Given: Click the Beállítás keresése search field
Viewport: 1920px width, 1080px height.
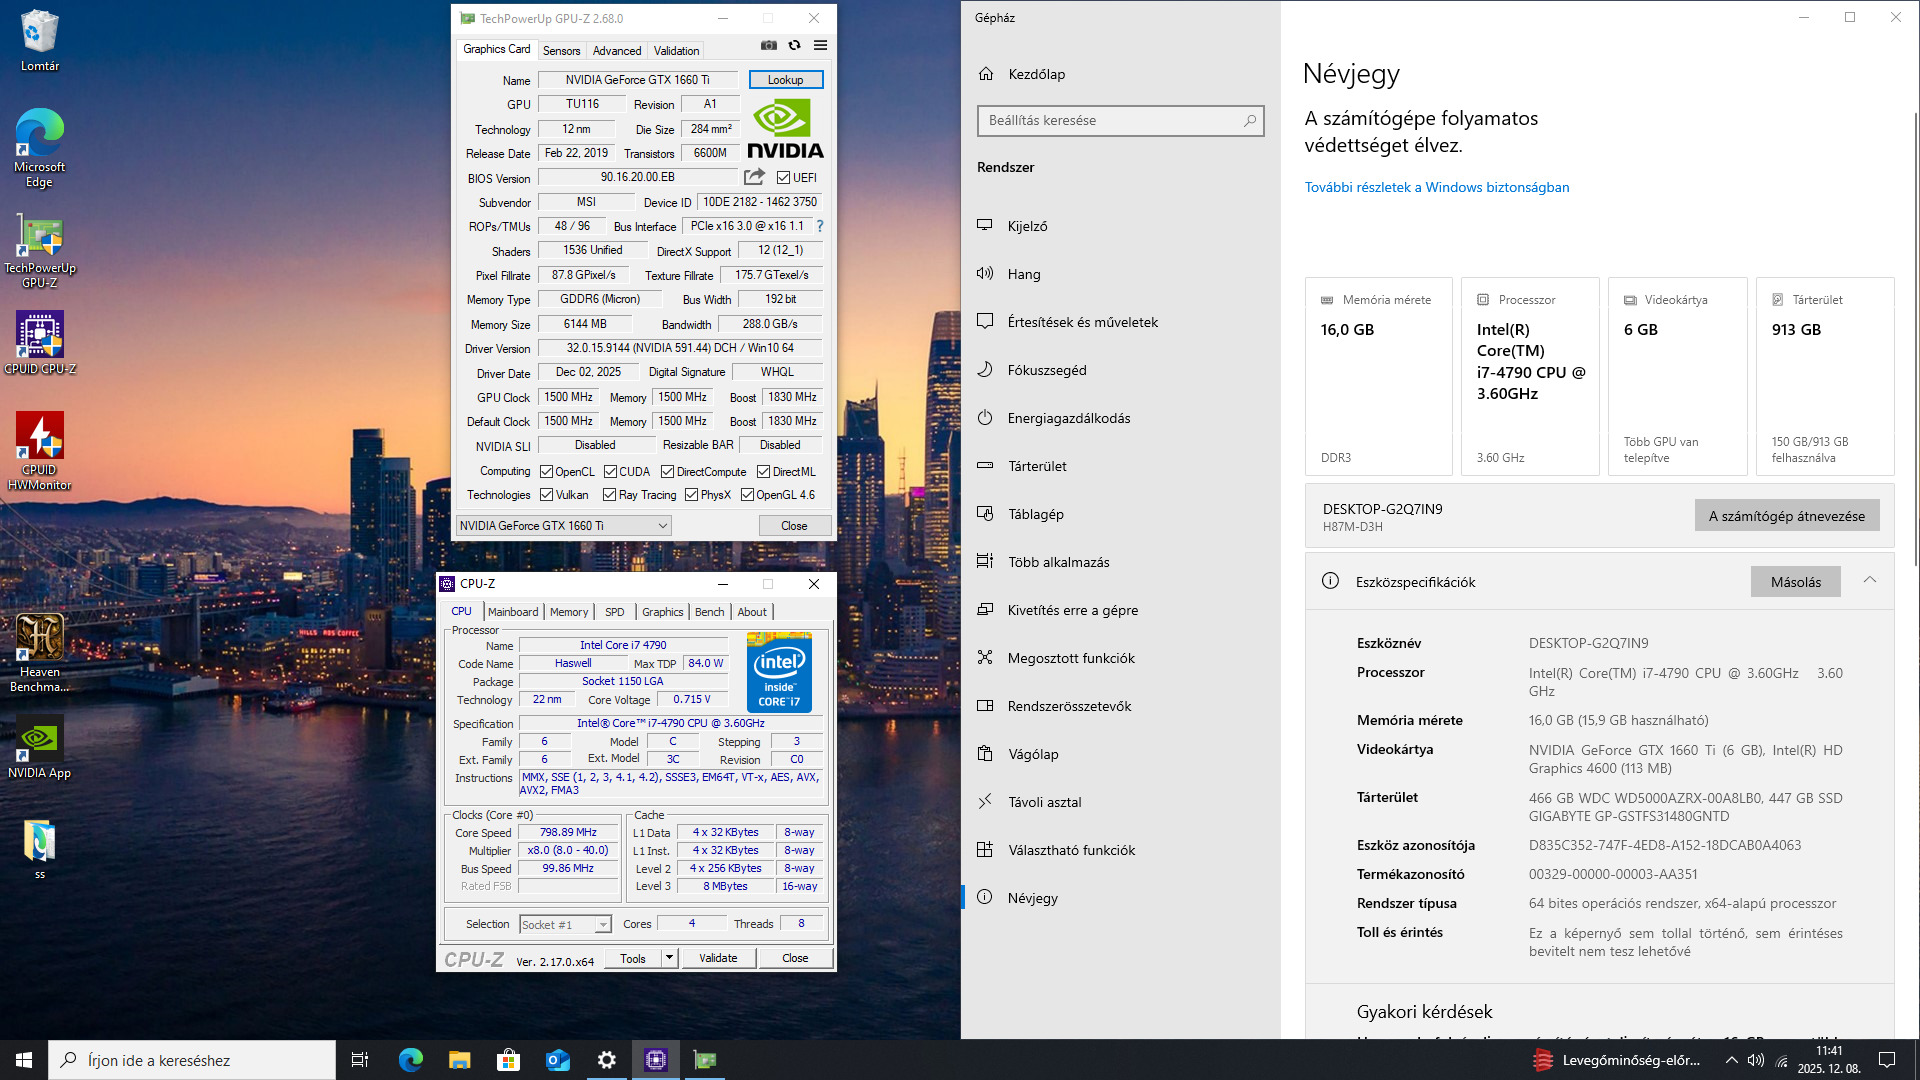Looking at the screenshot, I should pos(1110,121).
